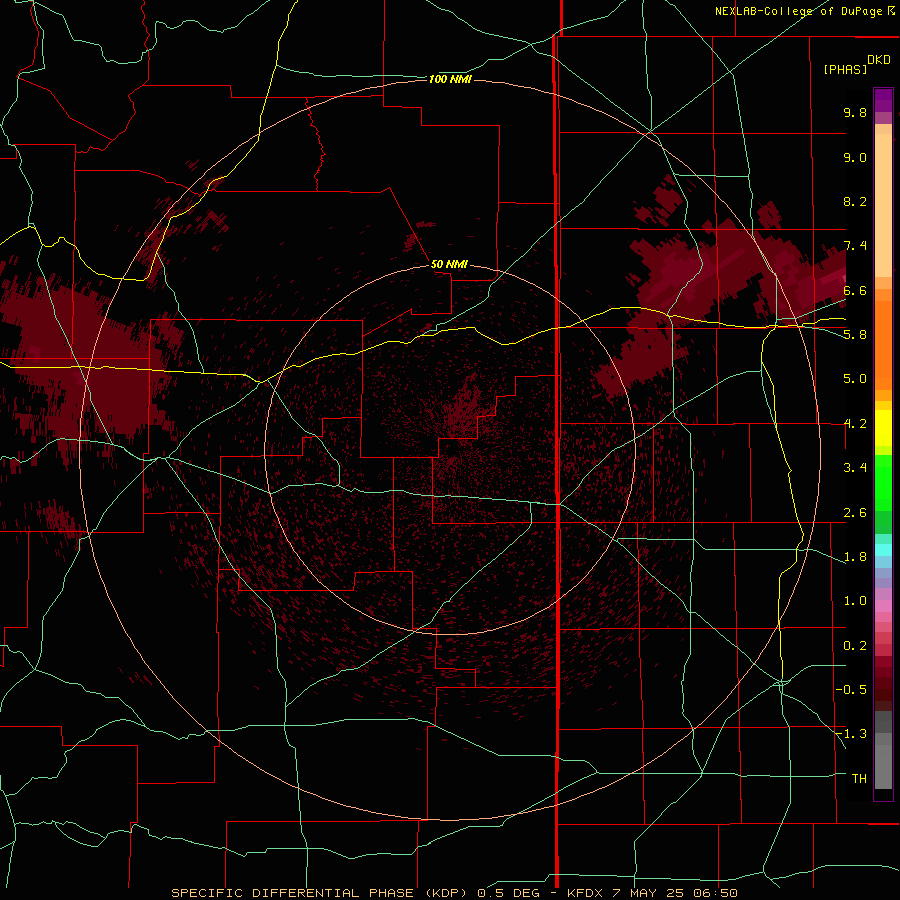Viewport: 900px width, 900px height.
Task: Click the TH threshold label on the scale
Action: pyautogui.click(x=859, y=779)
